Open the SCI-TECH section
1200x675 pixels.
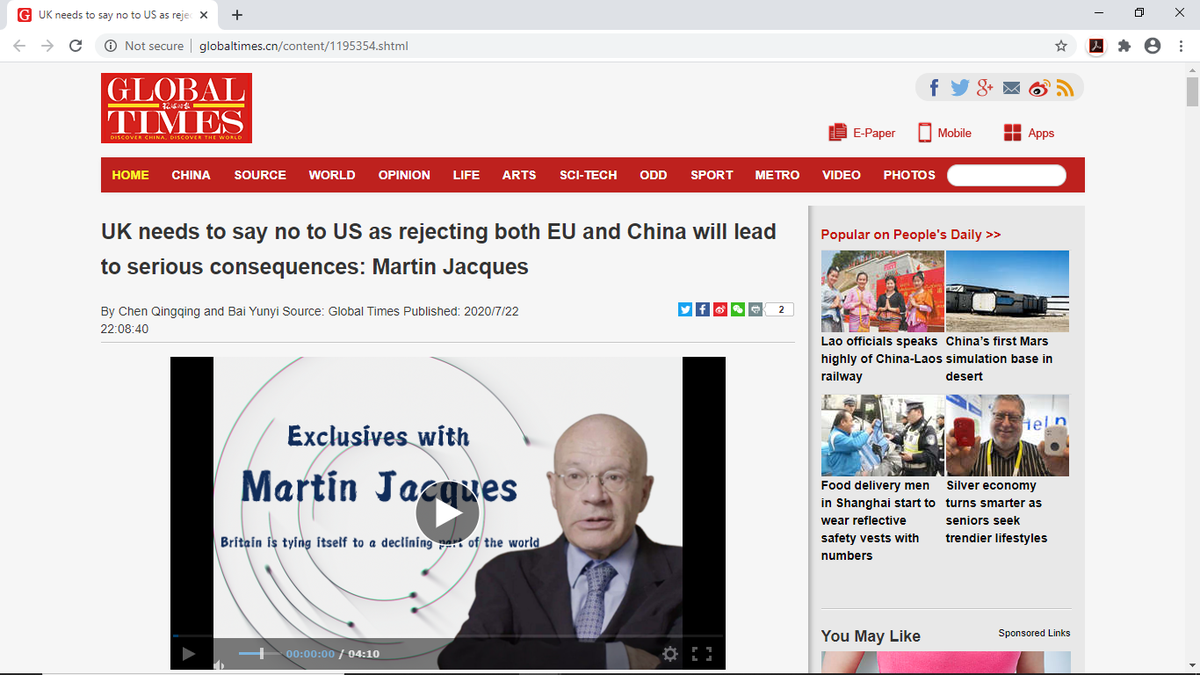(x=588, y=175)
